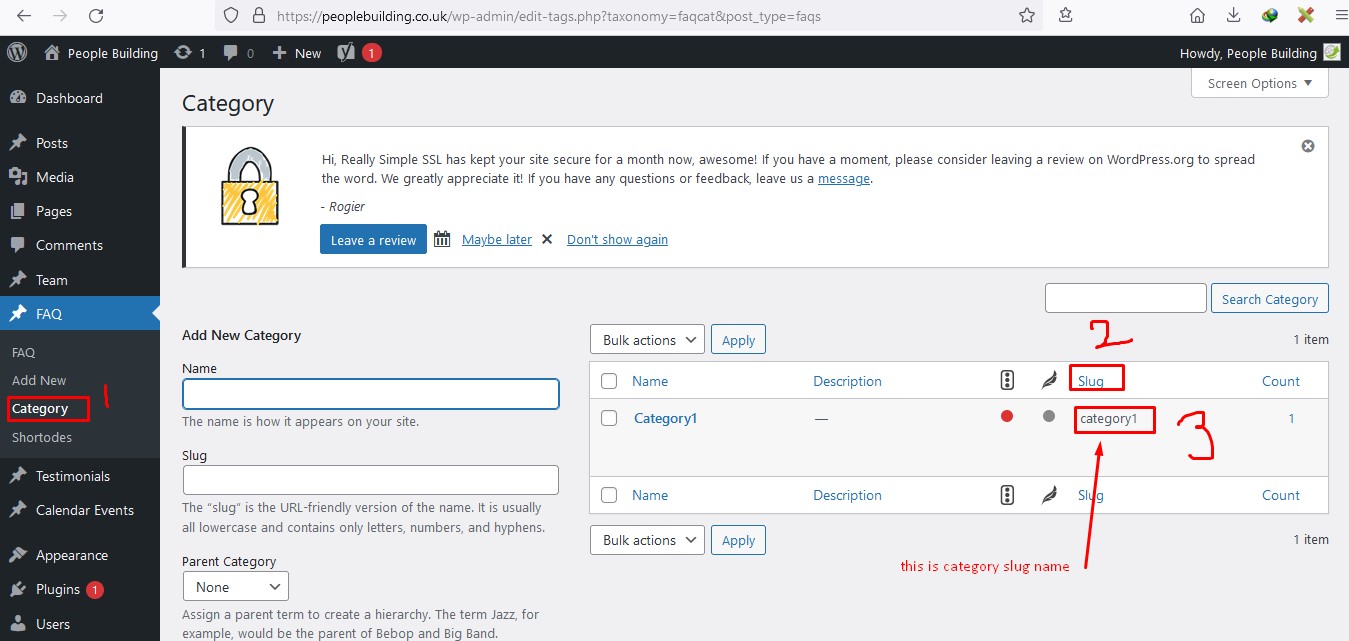Click the red SEO score dot for Category1
Image resolution: width=1349 pixels, height=641 pixels.
[x=1007, y=417]
